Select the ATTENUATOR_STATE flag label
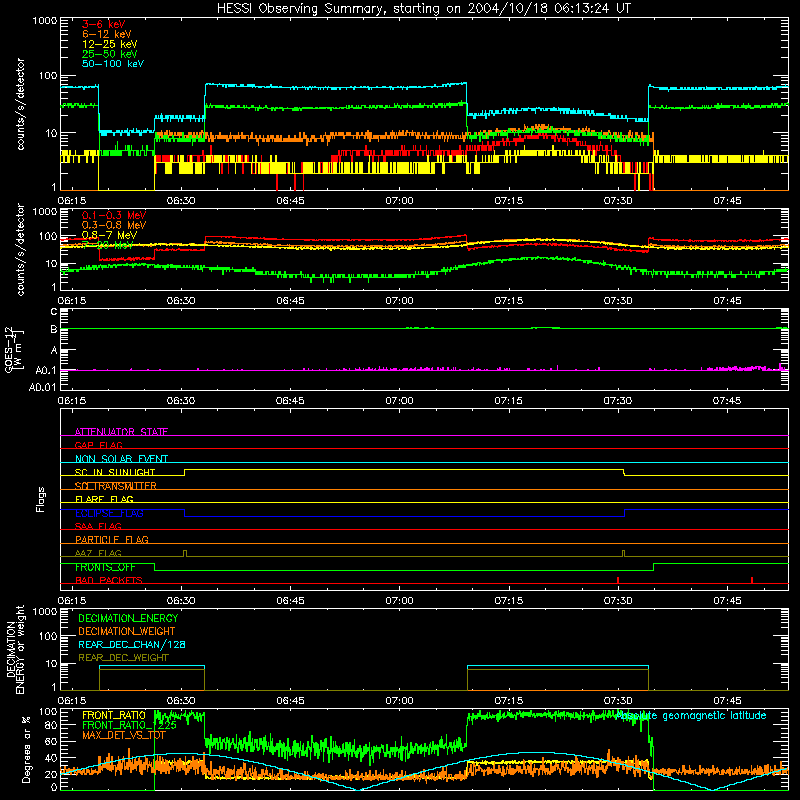Image resolution: width=800 pixels, height=800 pixels. 121,432
